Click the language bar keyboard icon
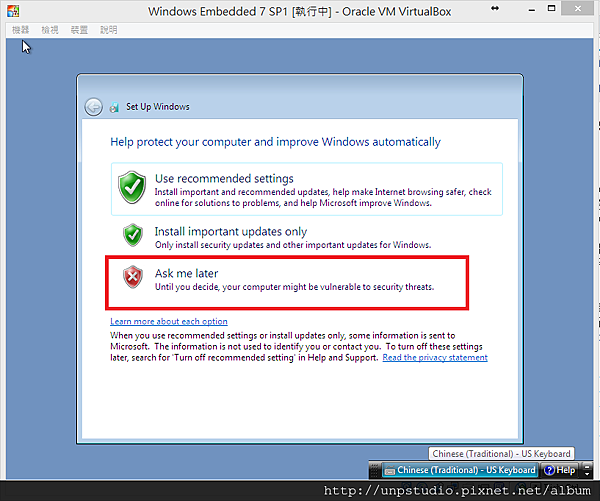This screenshot has width=600, height=501. [x=390, y=470]
